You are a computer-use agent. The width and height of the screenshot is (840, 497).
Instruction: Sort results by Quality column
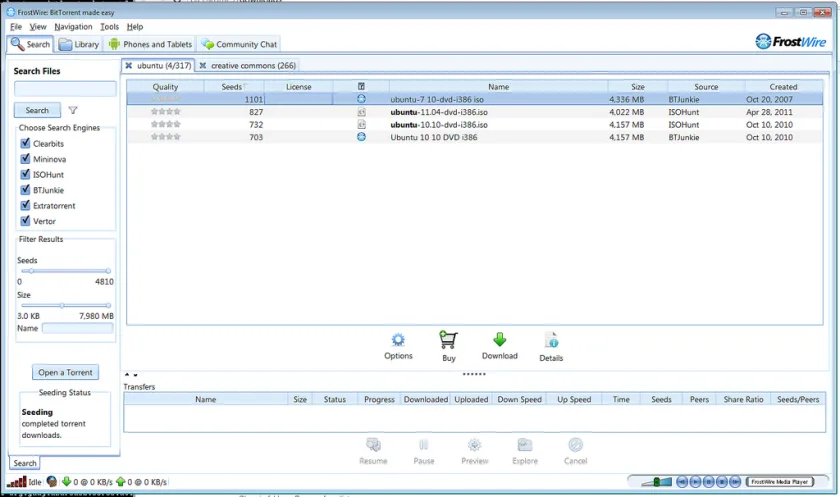tap(165, 86)
